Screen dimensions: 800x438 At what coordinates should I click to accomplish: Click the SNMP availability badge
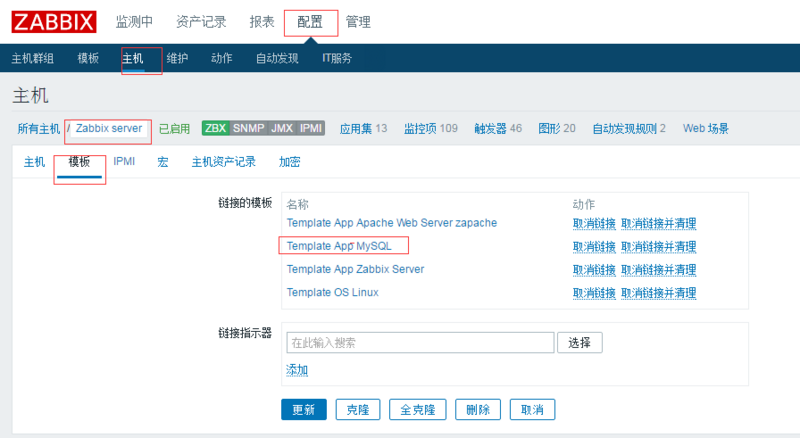pyautogui.click(x=248, y=128)
